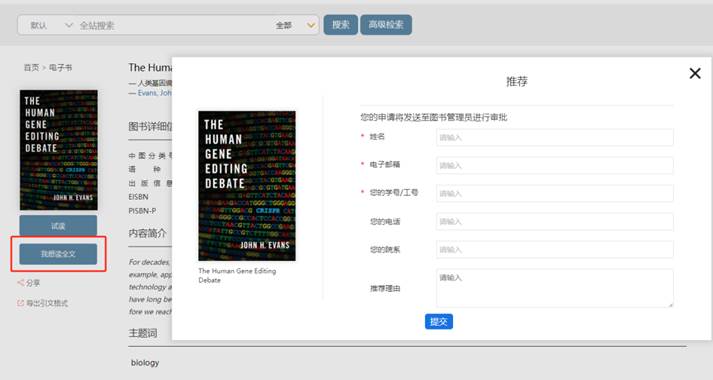Click the book cover thumbnail in sidebar
Image resolution: width=713 pixels, height=380 pixels.
pyautogui.click(x=59, y=150)
